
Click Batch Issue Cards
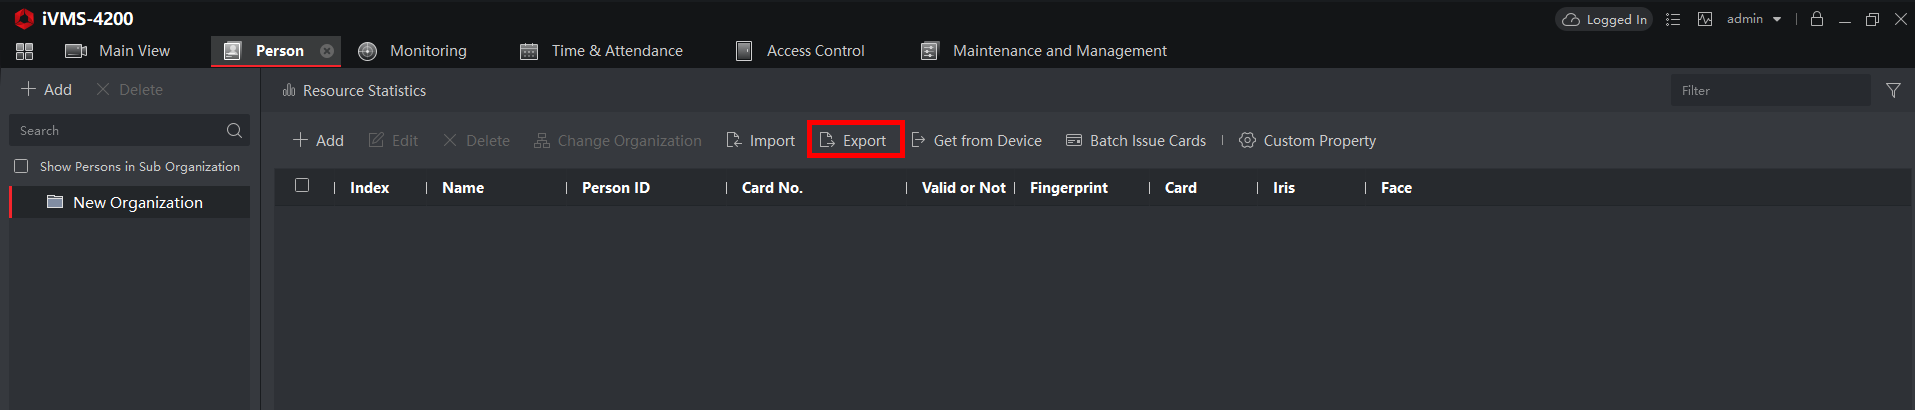(1136, 140)
